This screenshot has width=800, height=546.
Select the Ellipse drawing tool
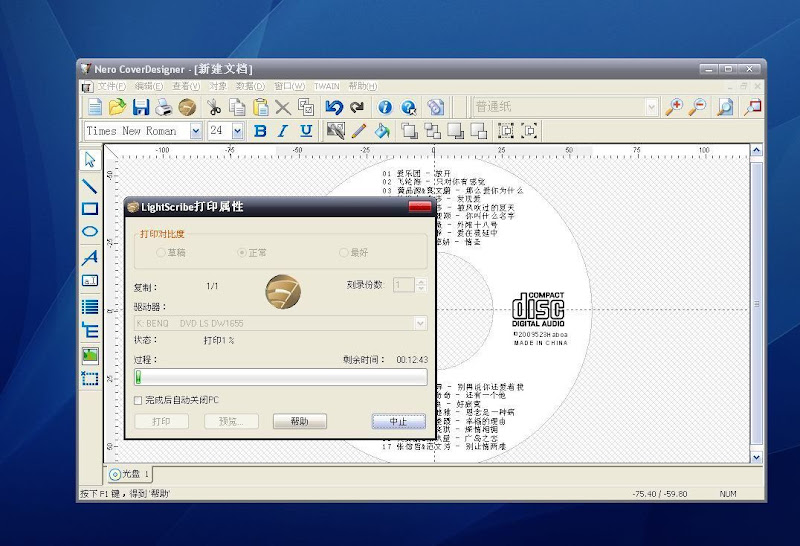click(90, 232)
